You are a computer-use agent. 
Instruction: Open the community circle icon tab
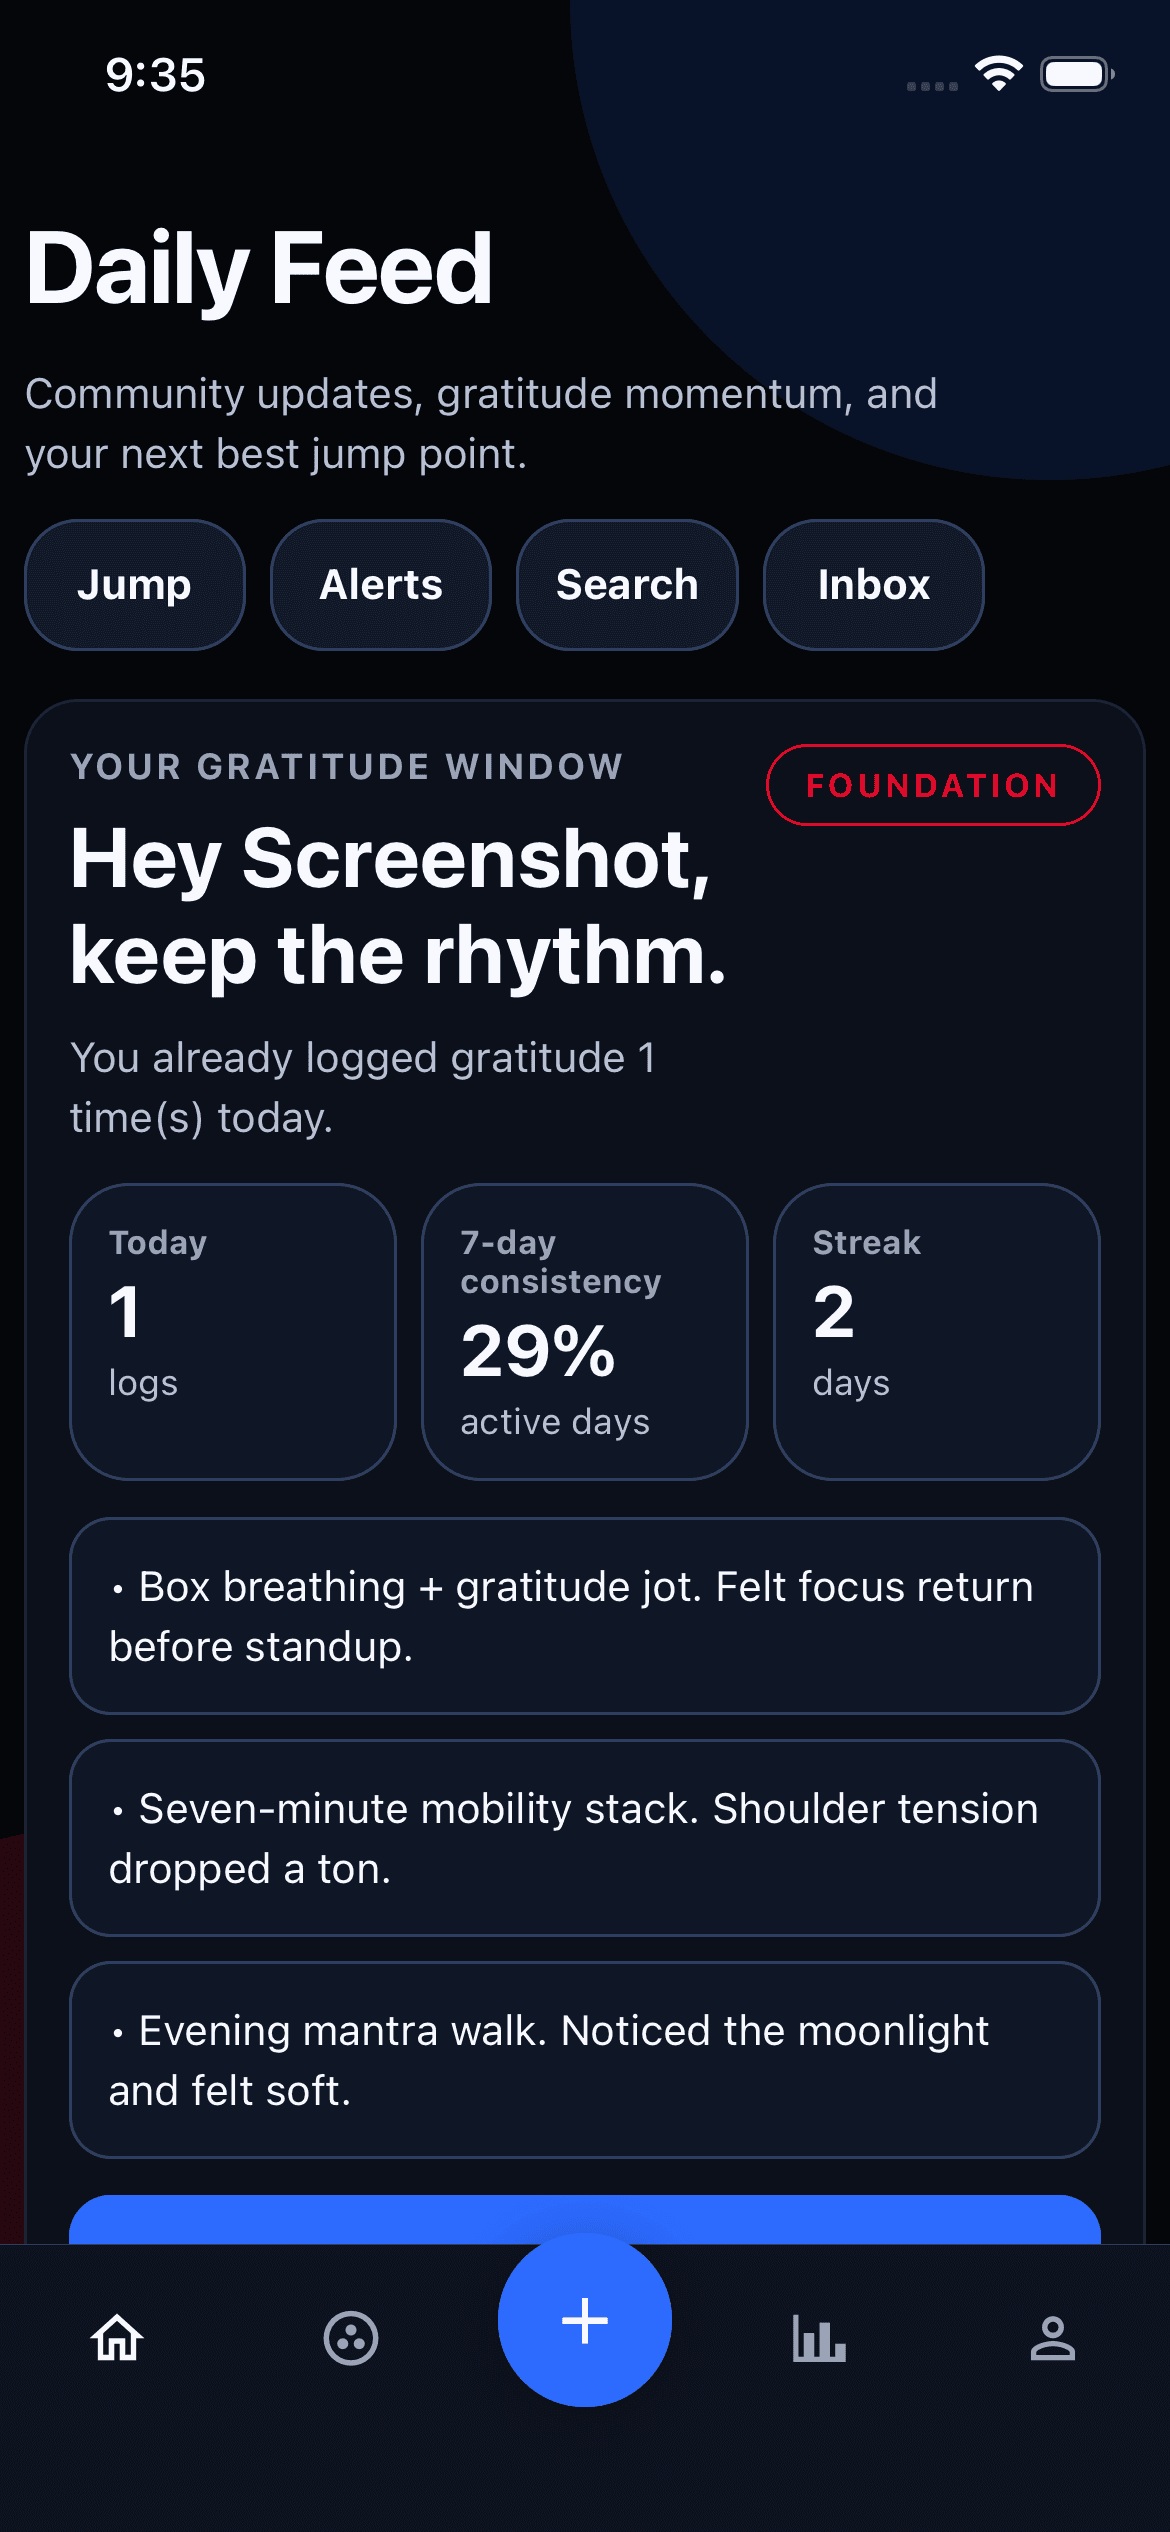tap(351, 2338)
